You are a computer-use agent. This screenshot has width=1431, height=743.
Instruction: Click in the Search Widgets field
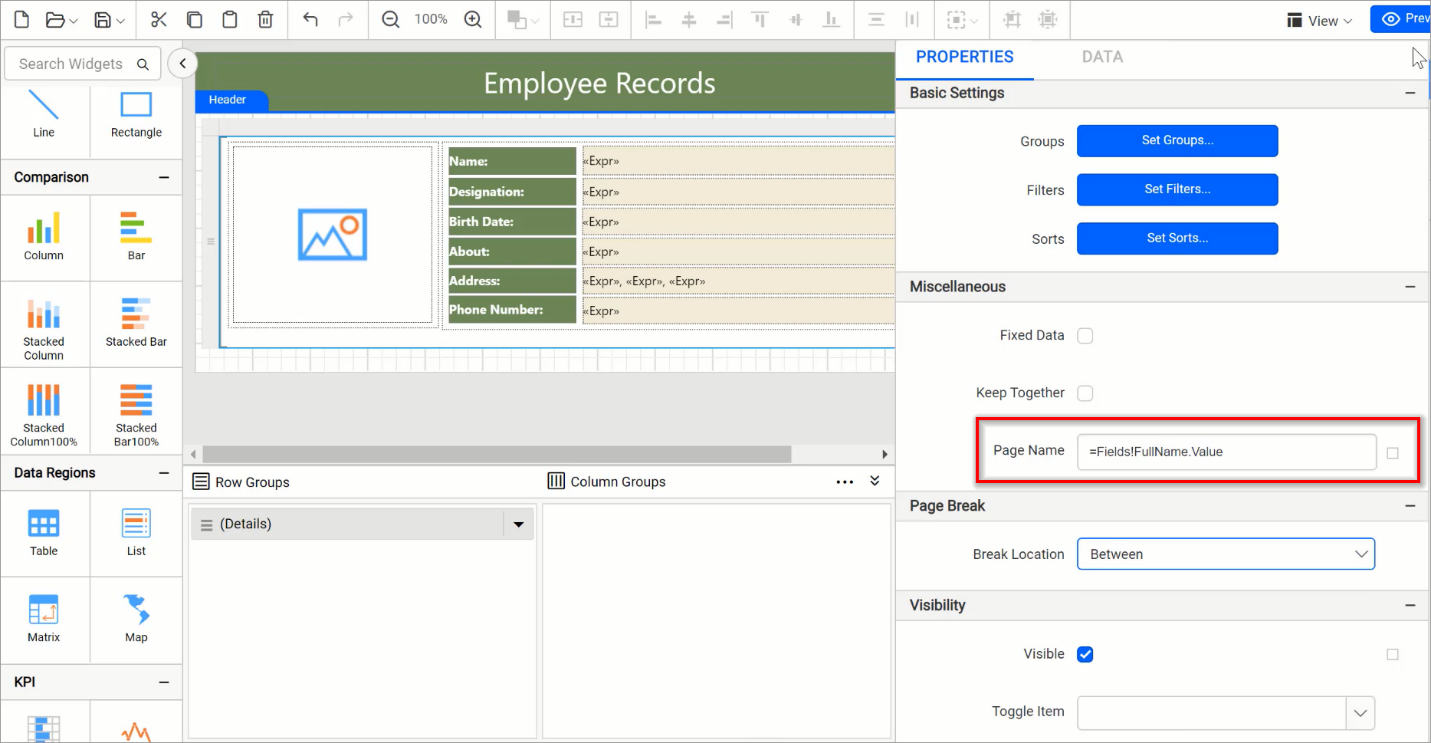pos(82,64)
